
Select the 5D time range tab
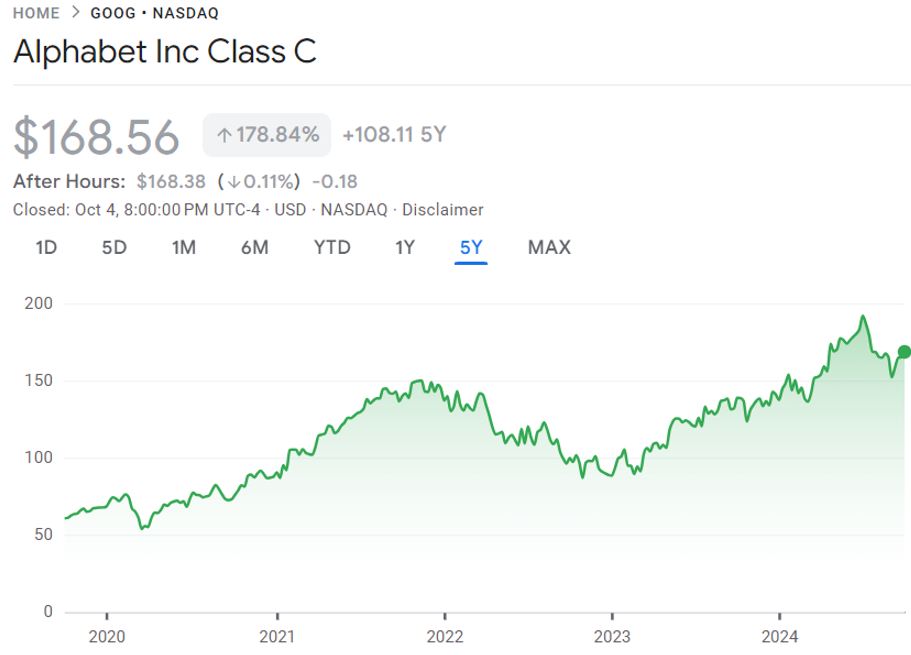pyautogui.click(x=114, y=247)
